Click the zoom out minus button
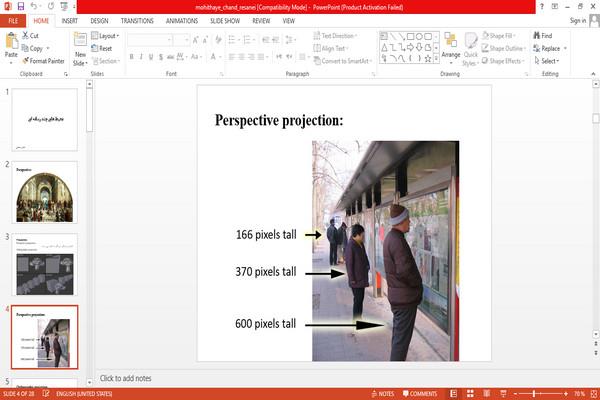This screenshot has width=600, height=400. point(515,393)
